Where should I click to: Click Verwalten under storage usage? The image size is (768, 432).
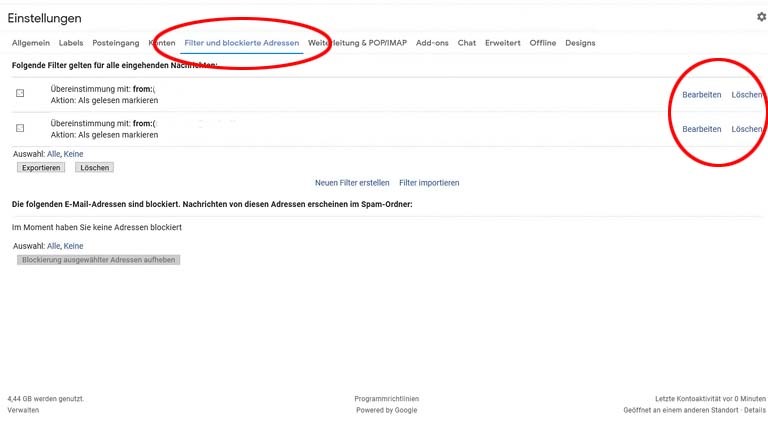point(24,410)
